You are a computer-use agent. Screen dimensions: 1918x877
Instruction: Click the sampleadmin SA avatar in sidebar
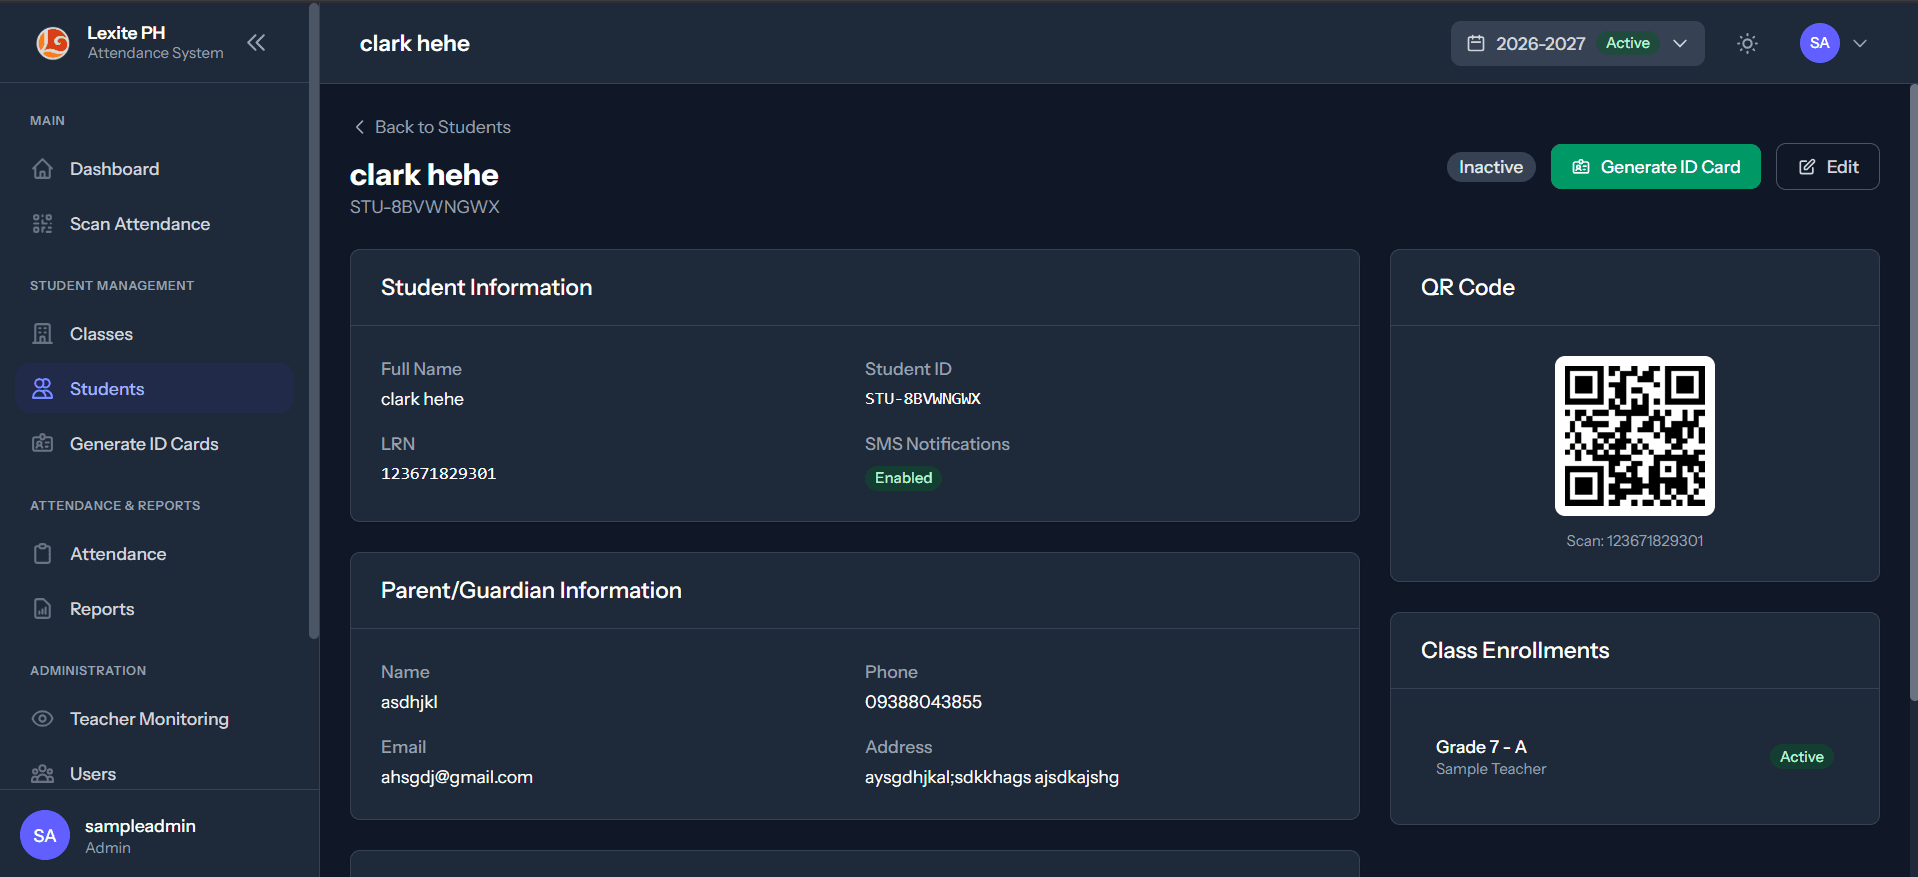click(45, 835)
